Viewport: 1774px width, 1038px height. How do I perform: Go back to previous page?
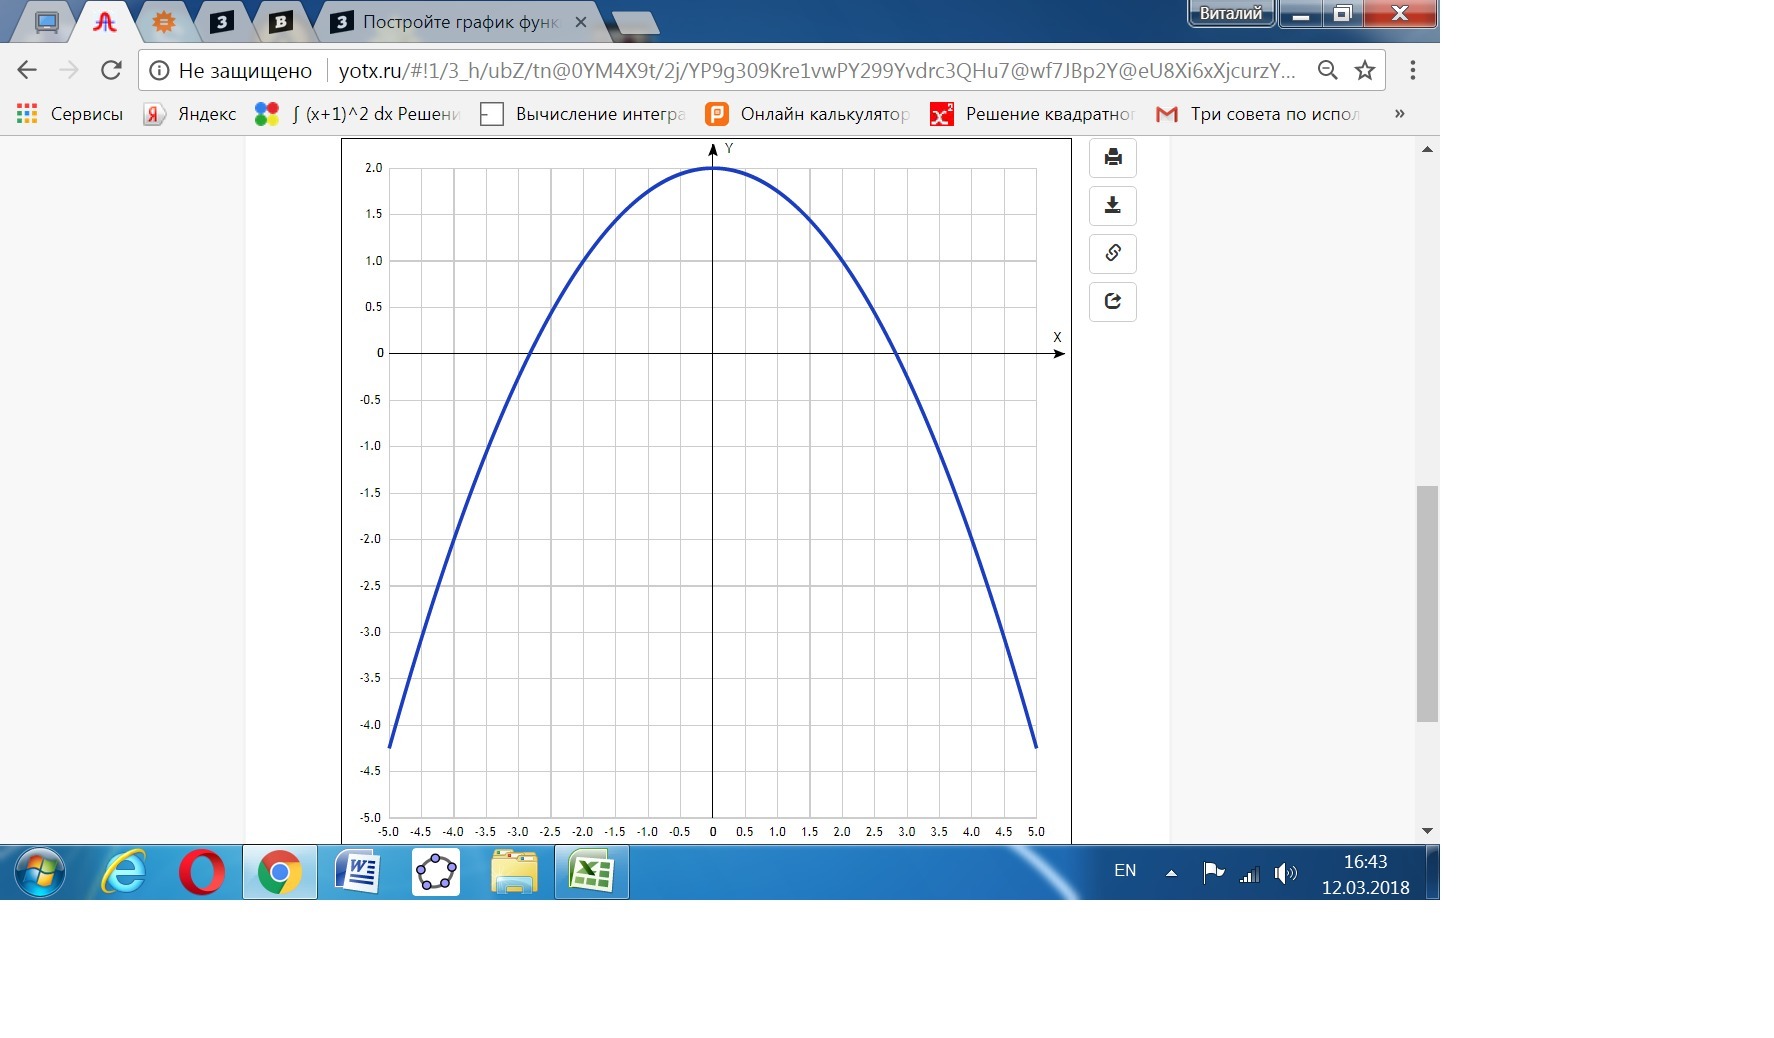point(27,70)
